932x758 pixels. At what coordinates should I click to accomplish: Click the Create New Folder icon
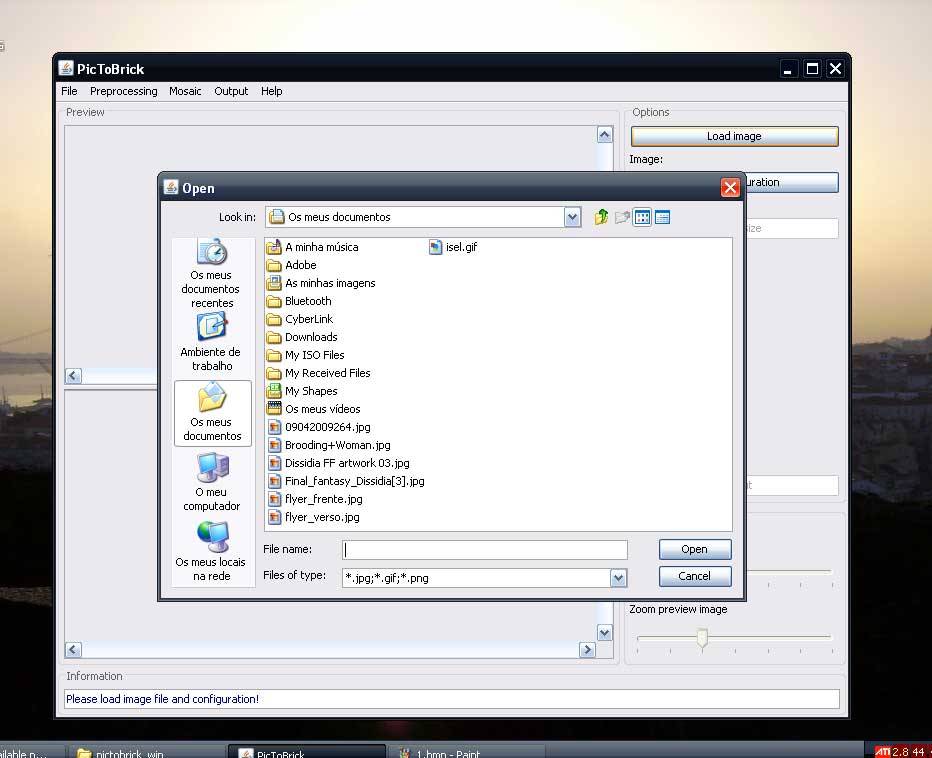[x=622, y=217]
